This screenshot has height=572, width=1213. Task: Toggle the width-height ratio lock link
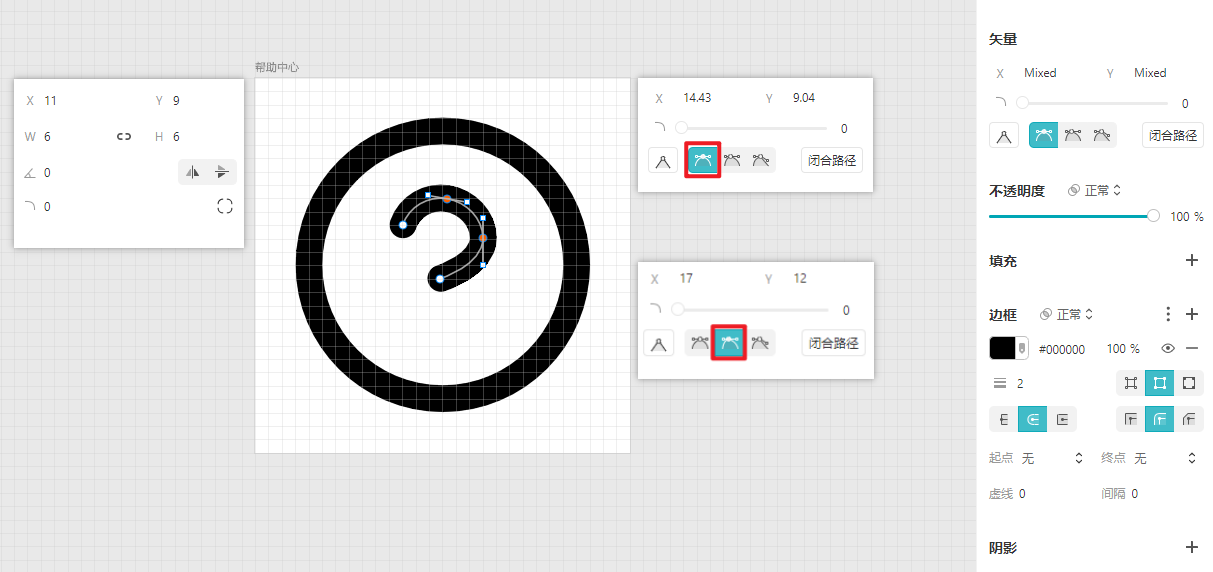coord(124,137)
